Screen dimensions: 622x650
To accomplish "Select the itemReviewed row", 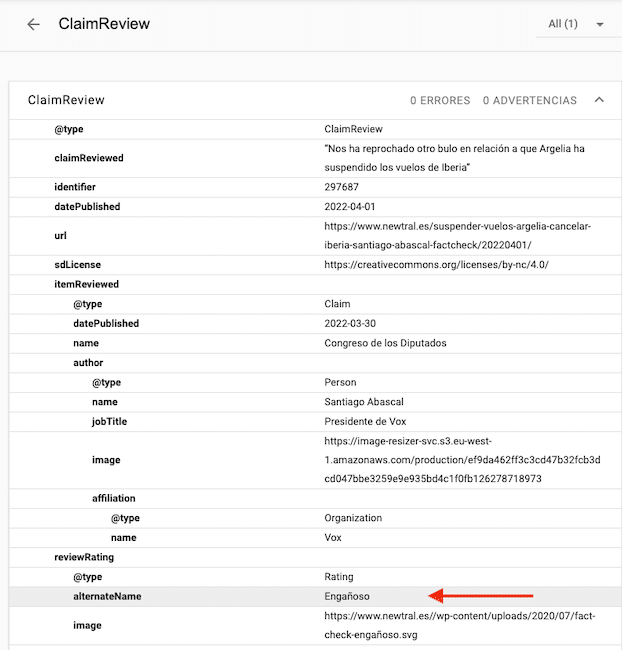I will pos(315,284).
